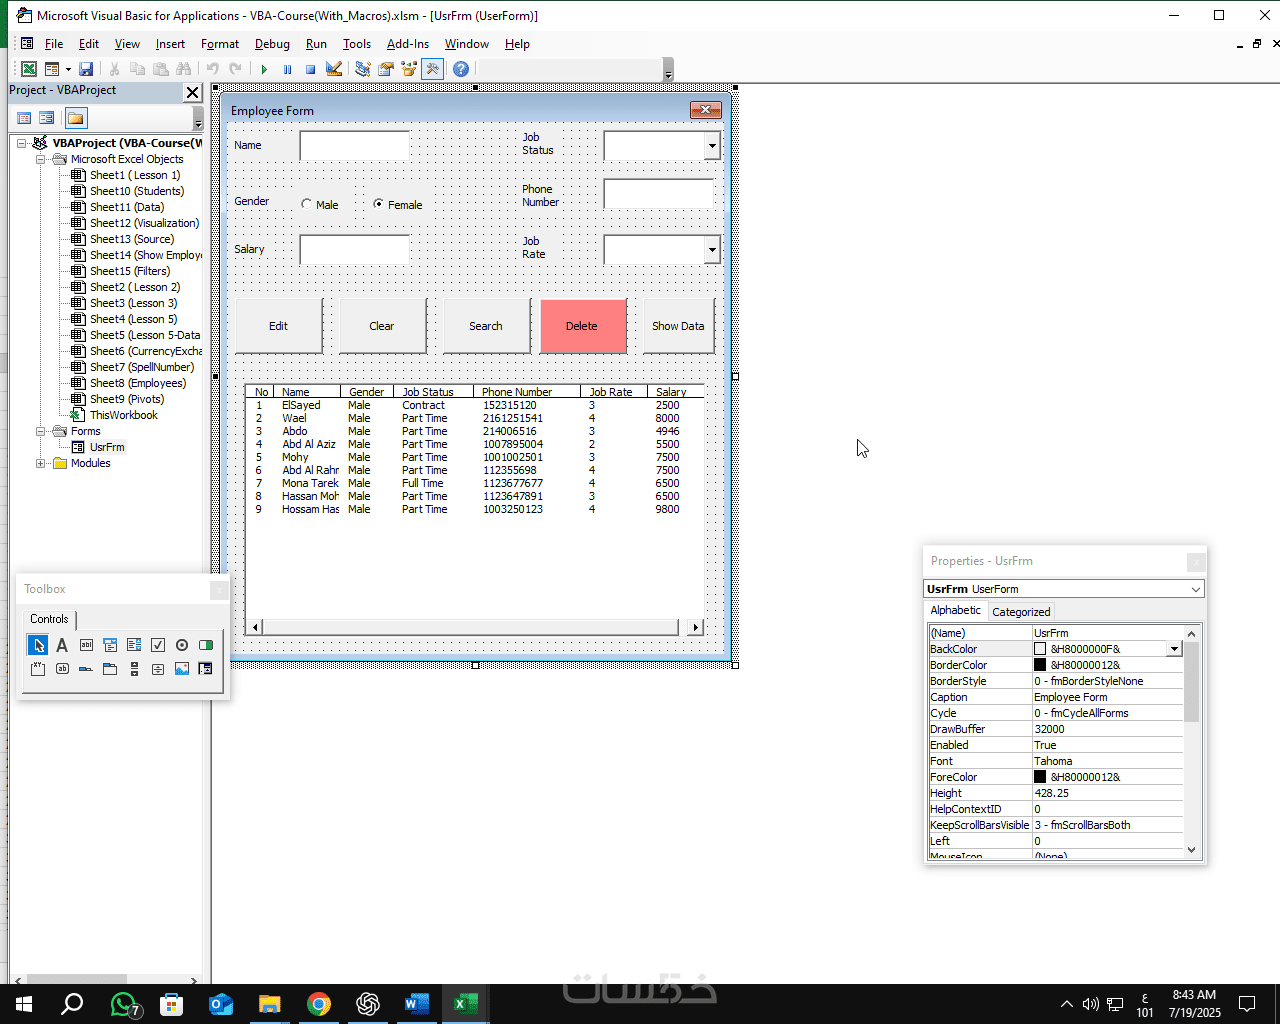This screenshot has width=1280, height=1024.
Task: Open the Format menu
Action: coord(220,44)
